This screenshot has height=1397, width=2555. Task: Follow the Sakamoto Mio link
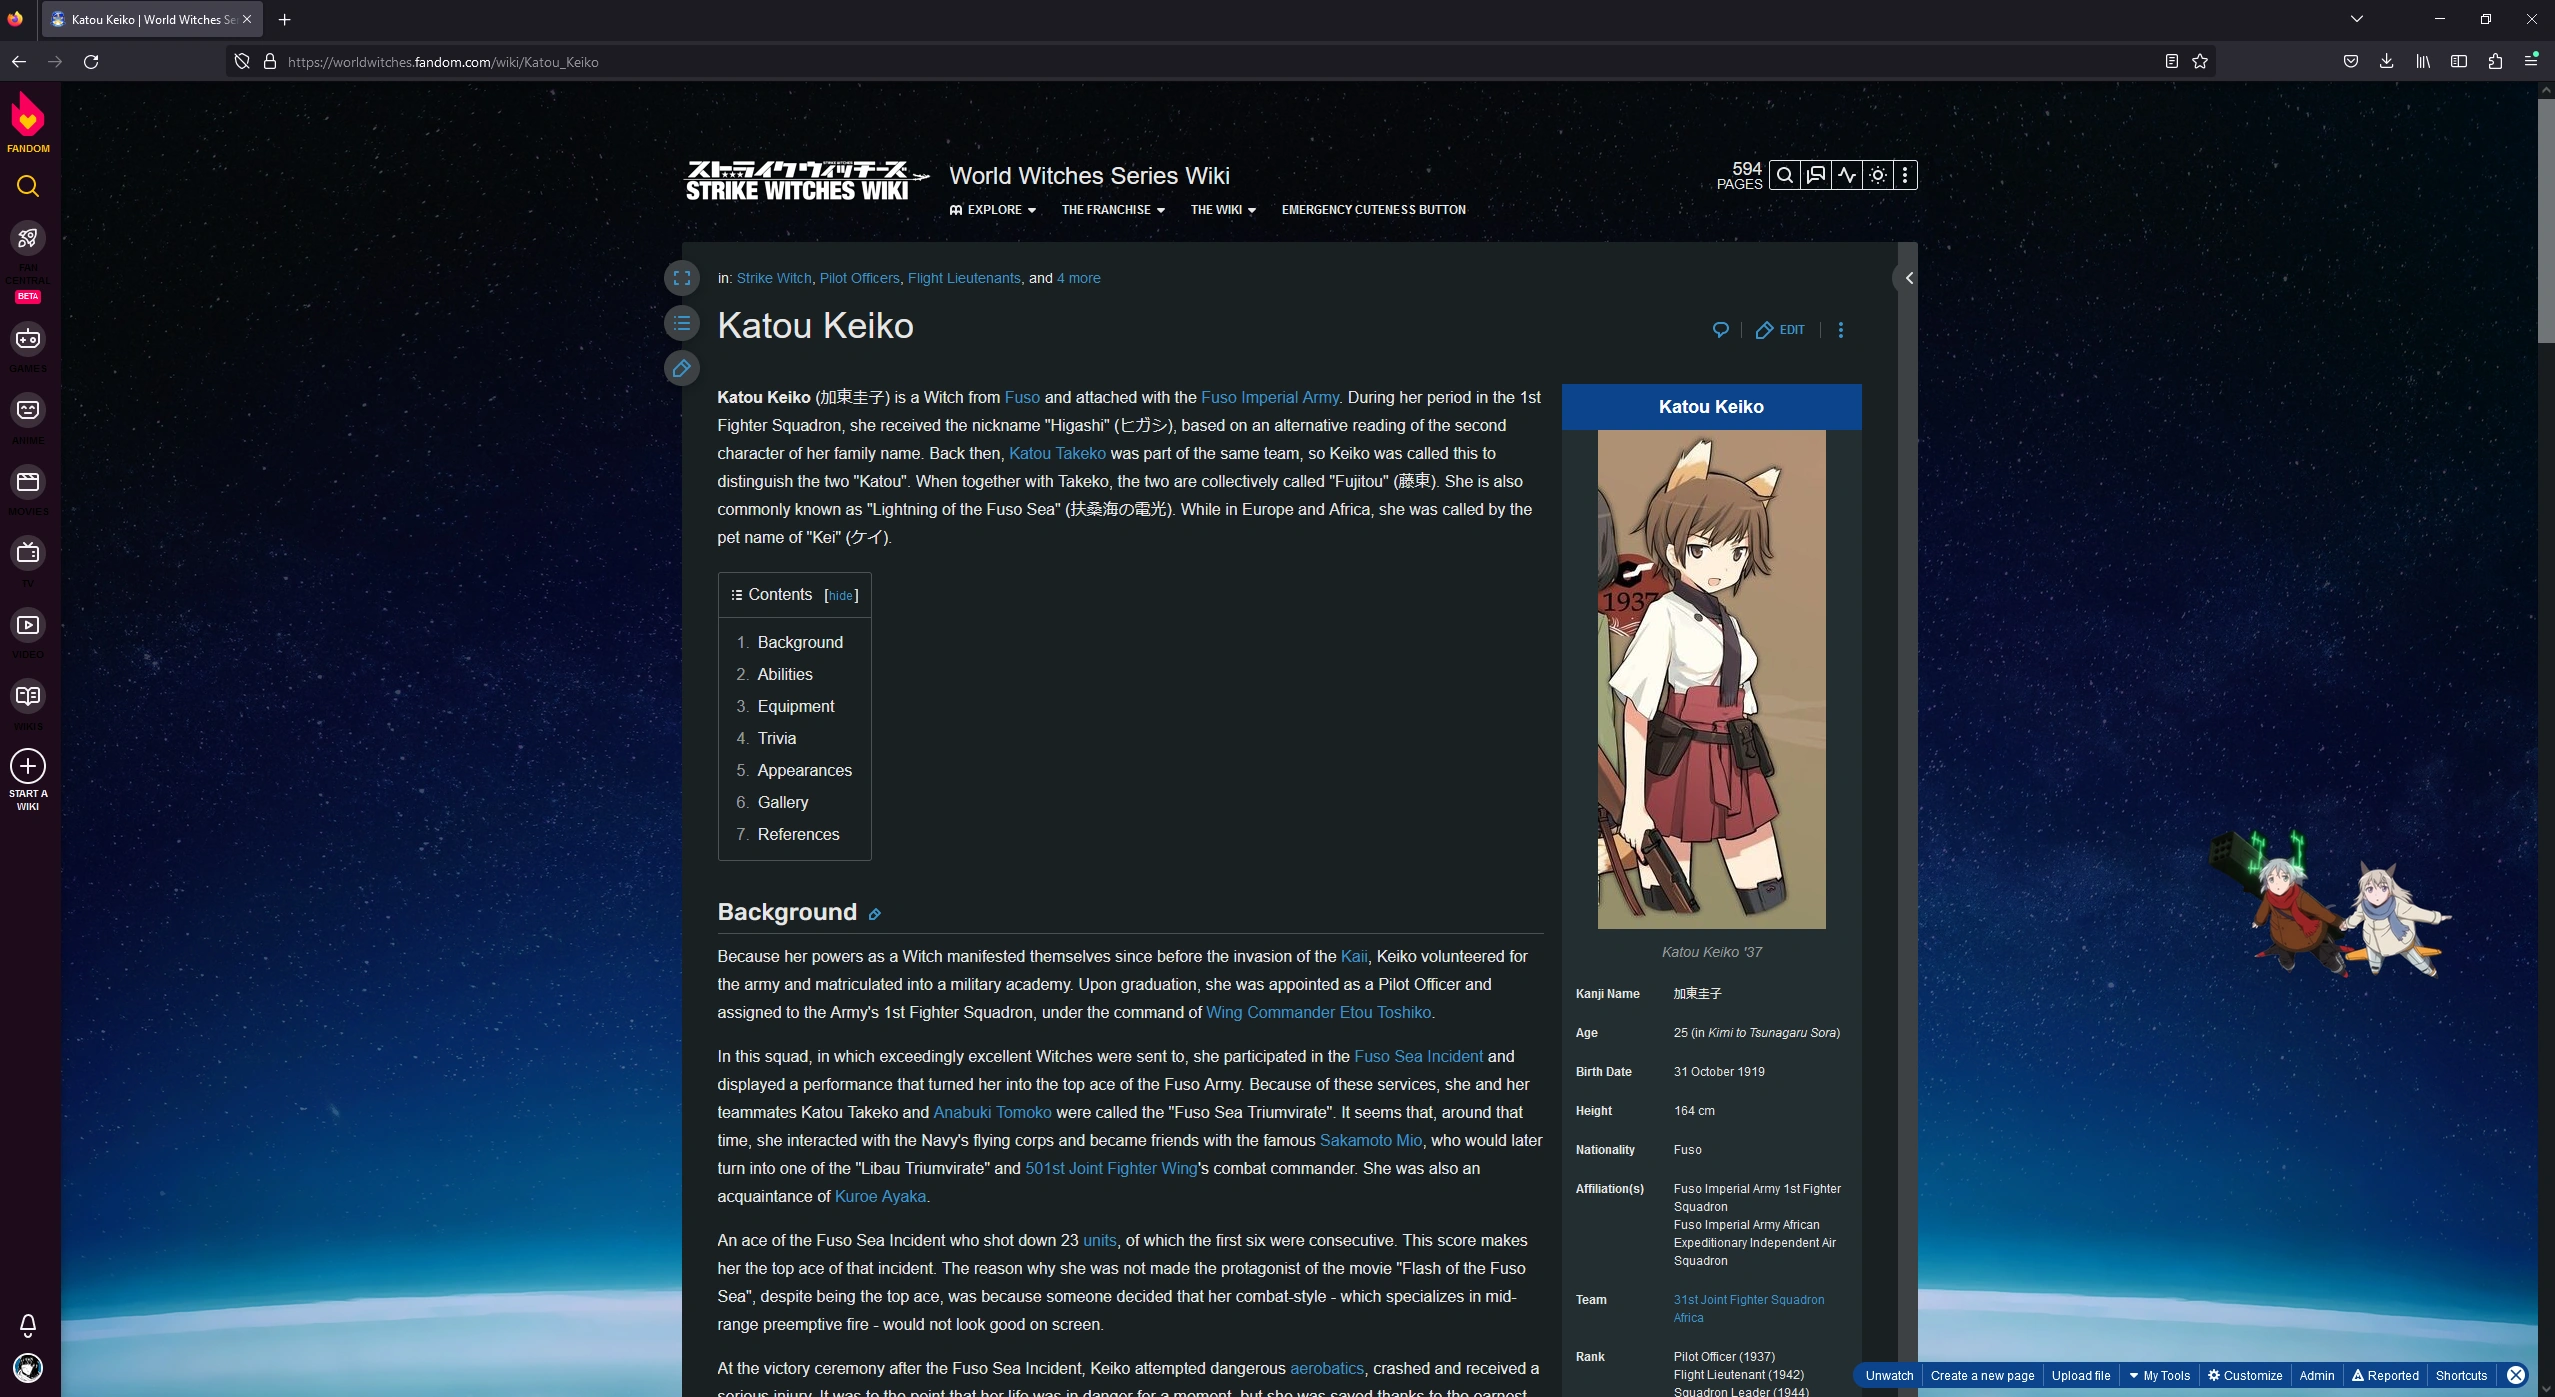1371,1140
